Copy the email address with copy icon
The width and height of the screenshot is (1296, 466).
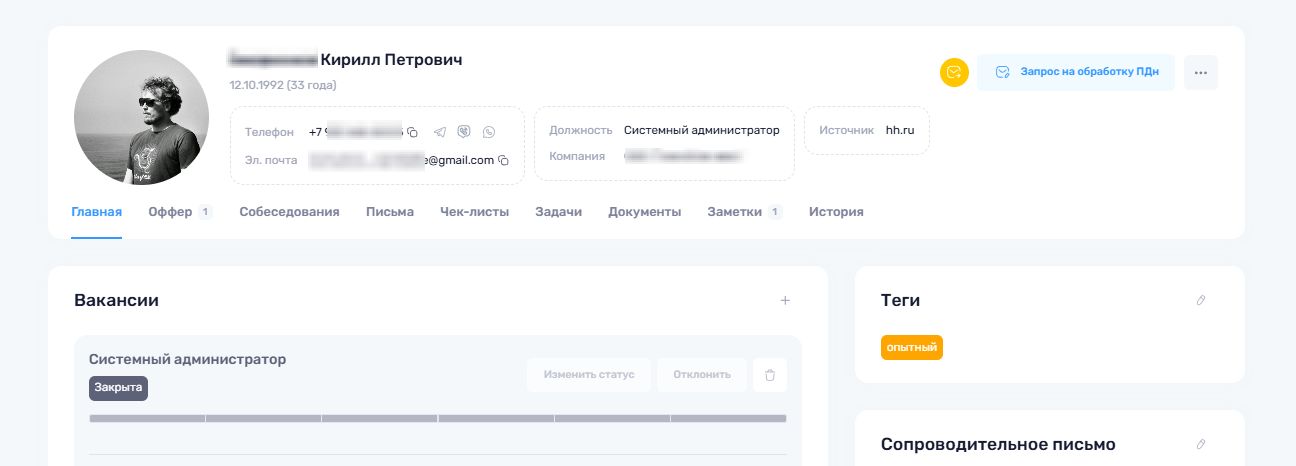tap(504, 160)
